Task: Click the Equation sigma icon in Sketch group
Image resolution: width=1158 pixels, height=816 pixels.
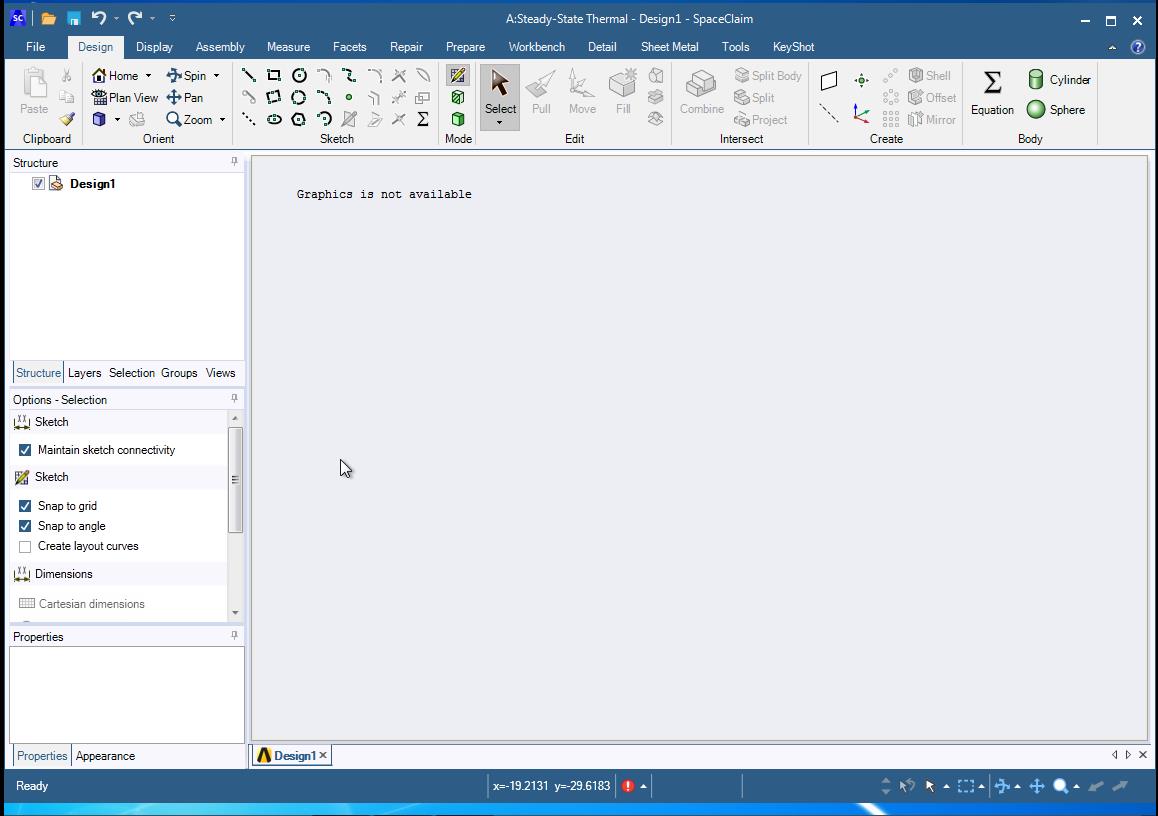Action: (423, 119)
